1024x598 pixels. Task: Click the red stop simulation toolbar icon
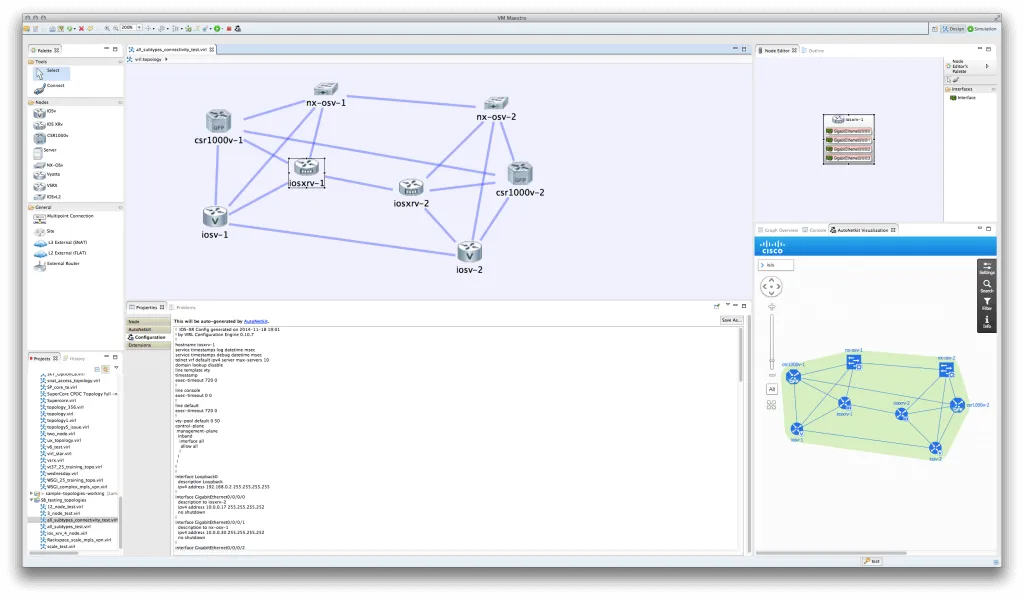pyautogui.click(x=229, y=29)
